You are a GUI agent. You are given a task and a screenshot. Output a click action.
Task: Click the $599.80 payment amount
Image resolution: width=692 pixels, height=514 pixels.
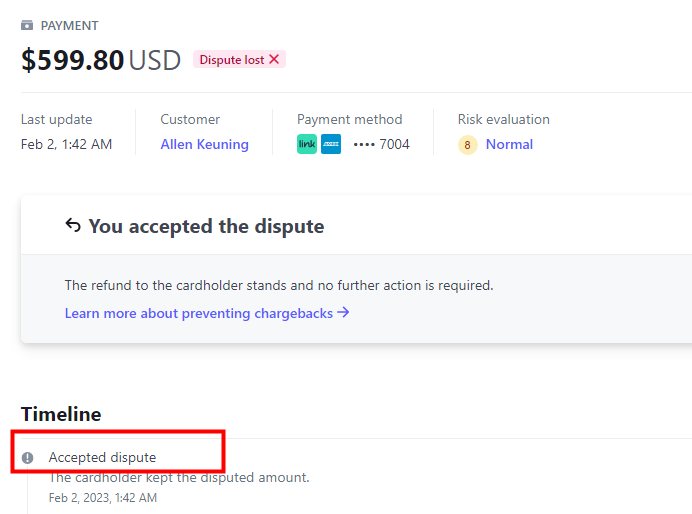click(x=73, y=60)
